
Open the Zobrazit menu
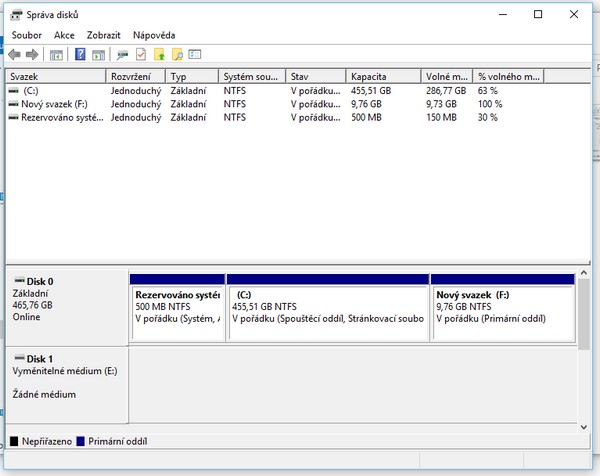point(103,35)
